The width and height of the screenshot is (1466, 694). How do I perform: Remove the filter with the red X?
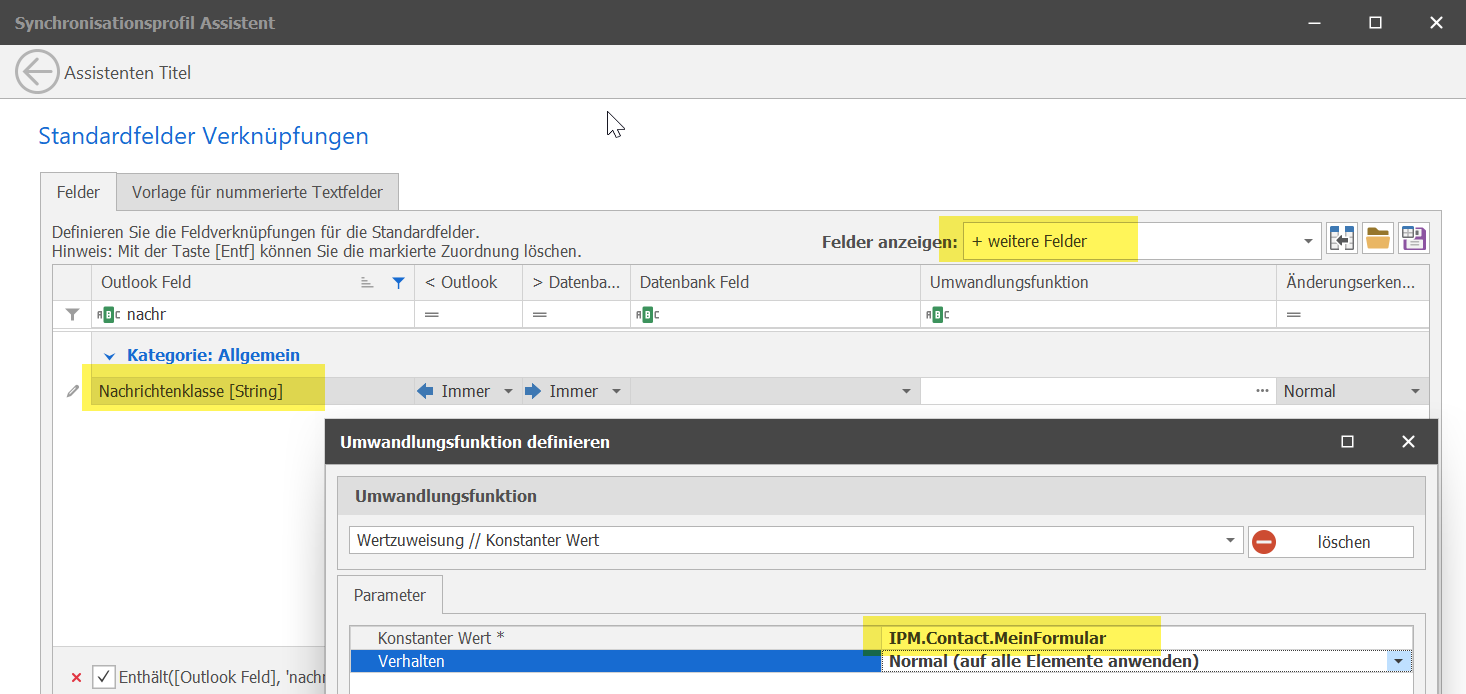[76, 678]
